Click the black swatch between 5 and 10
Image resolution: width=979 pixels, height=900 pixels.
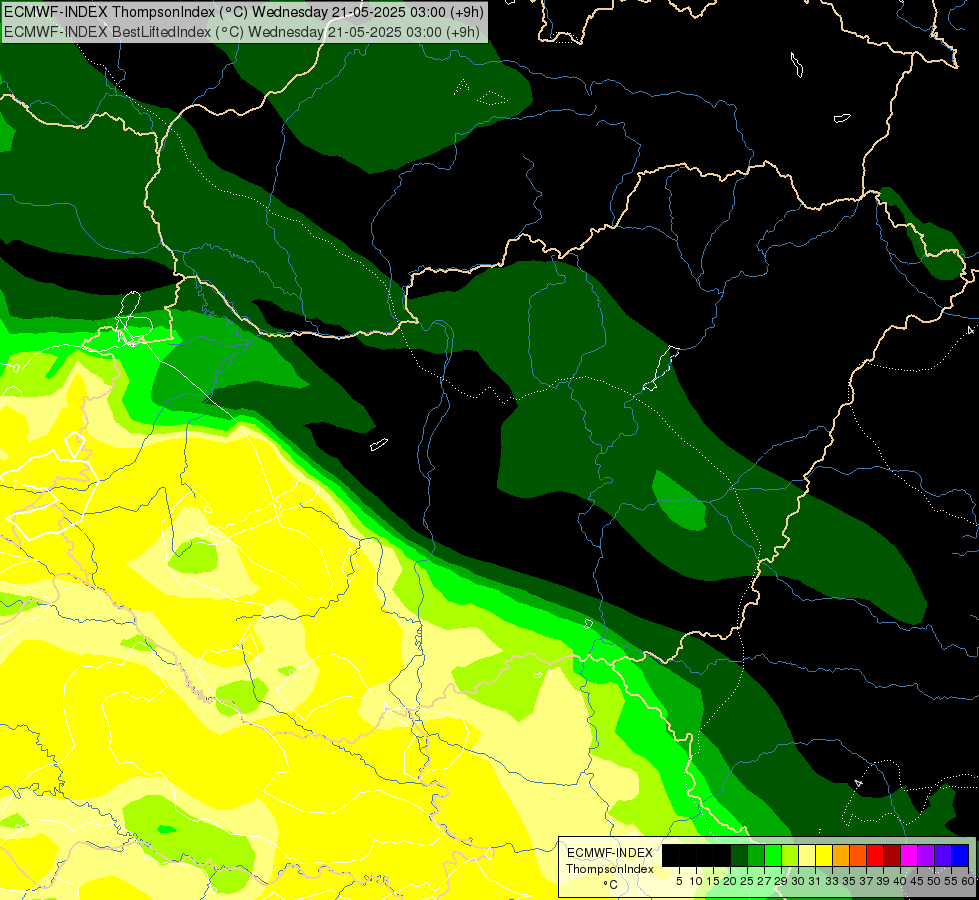click(x=687, y=855)
